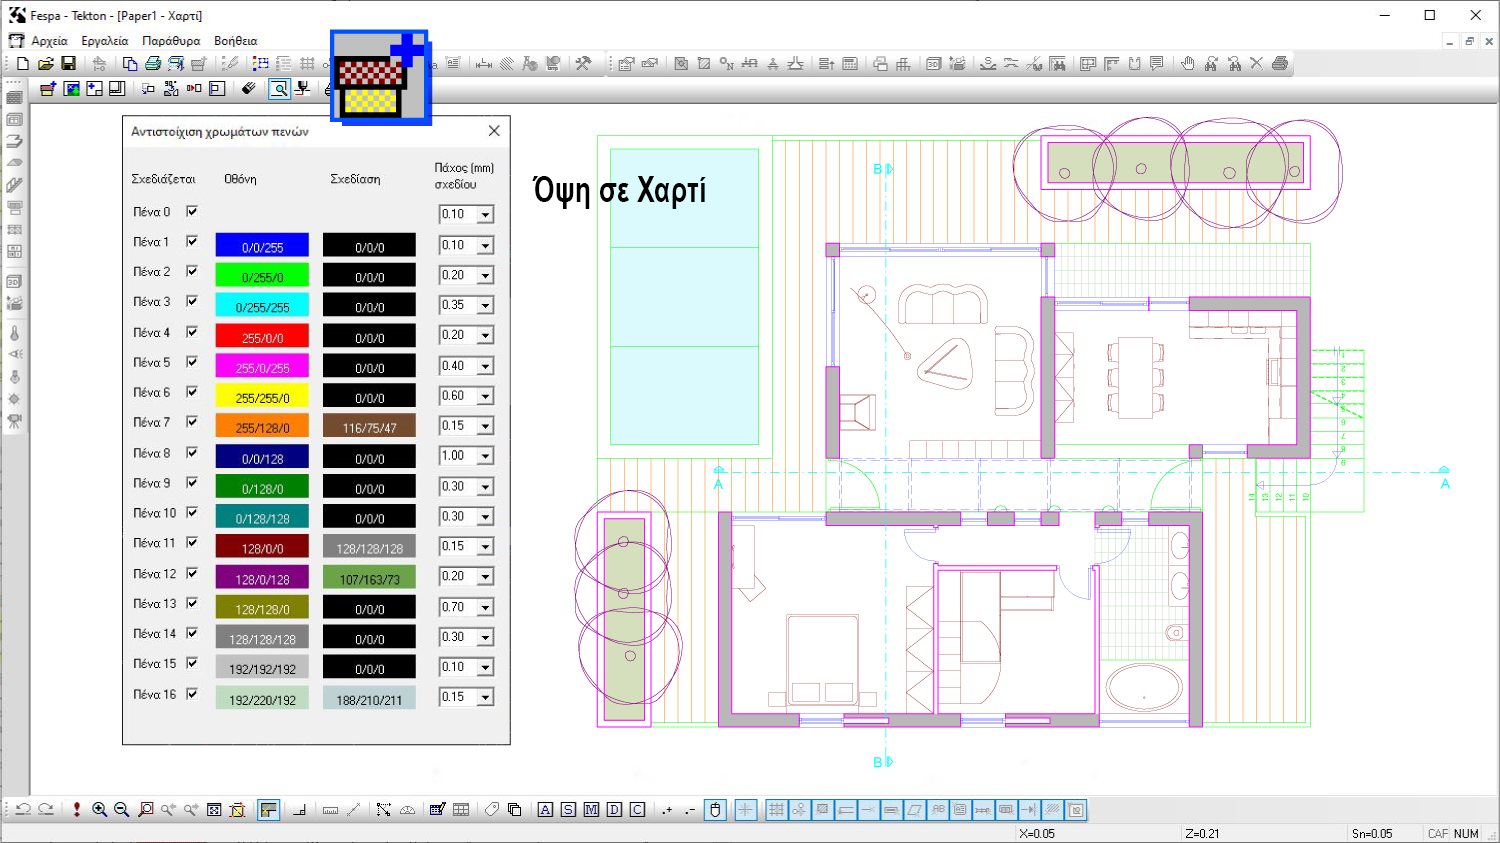1500x843 pixels.
Task: Click the Sn=0.05 status bar entry
Action: 1372,833
